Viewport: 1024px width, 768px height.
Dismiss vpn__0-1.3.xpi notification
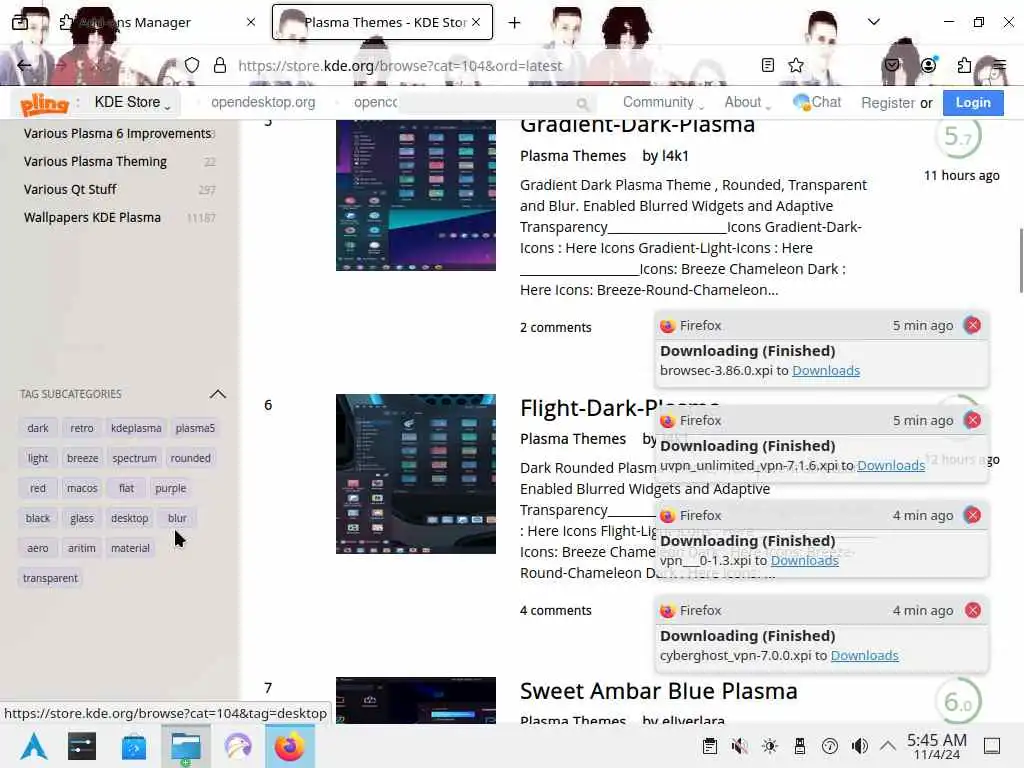(x=973, y=515)
